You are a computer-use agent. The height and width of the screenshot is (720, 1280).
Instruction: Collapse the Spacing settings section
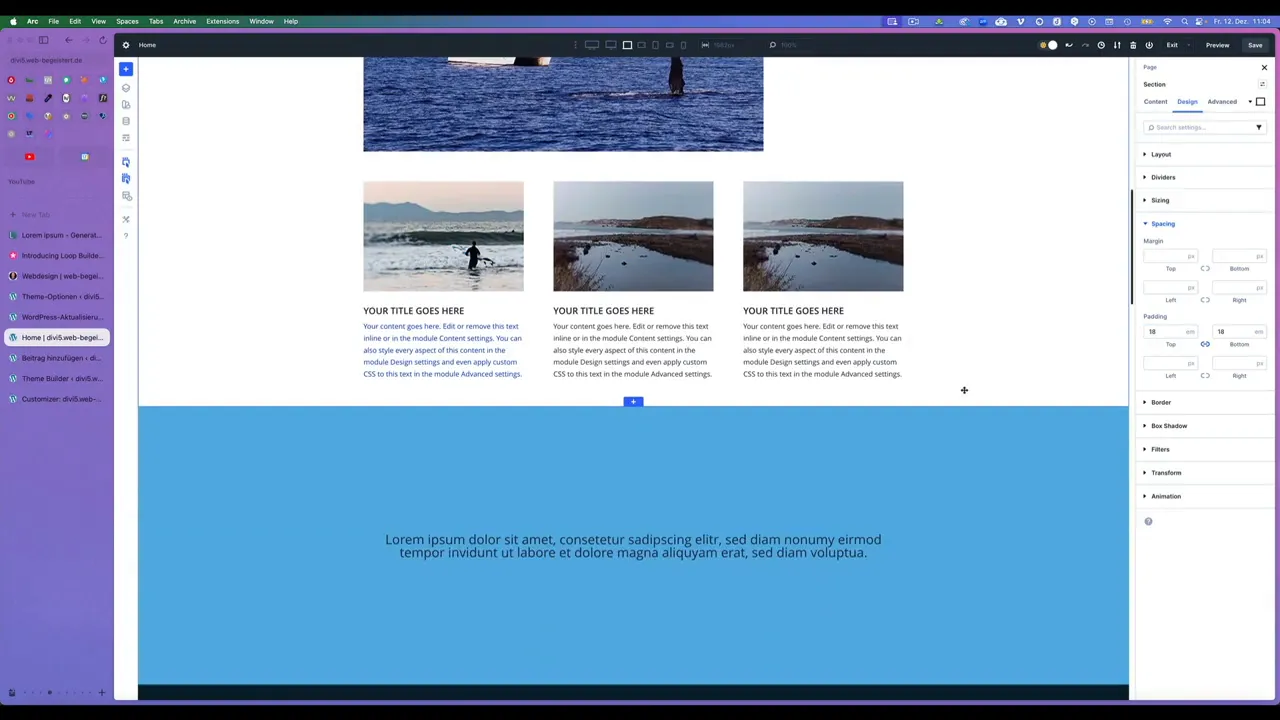tap(1162, 223)
